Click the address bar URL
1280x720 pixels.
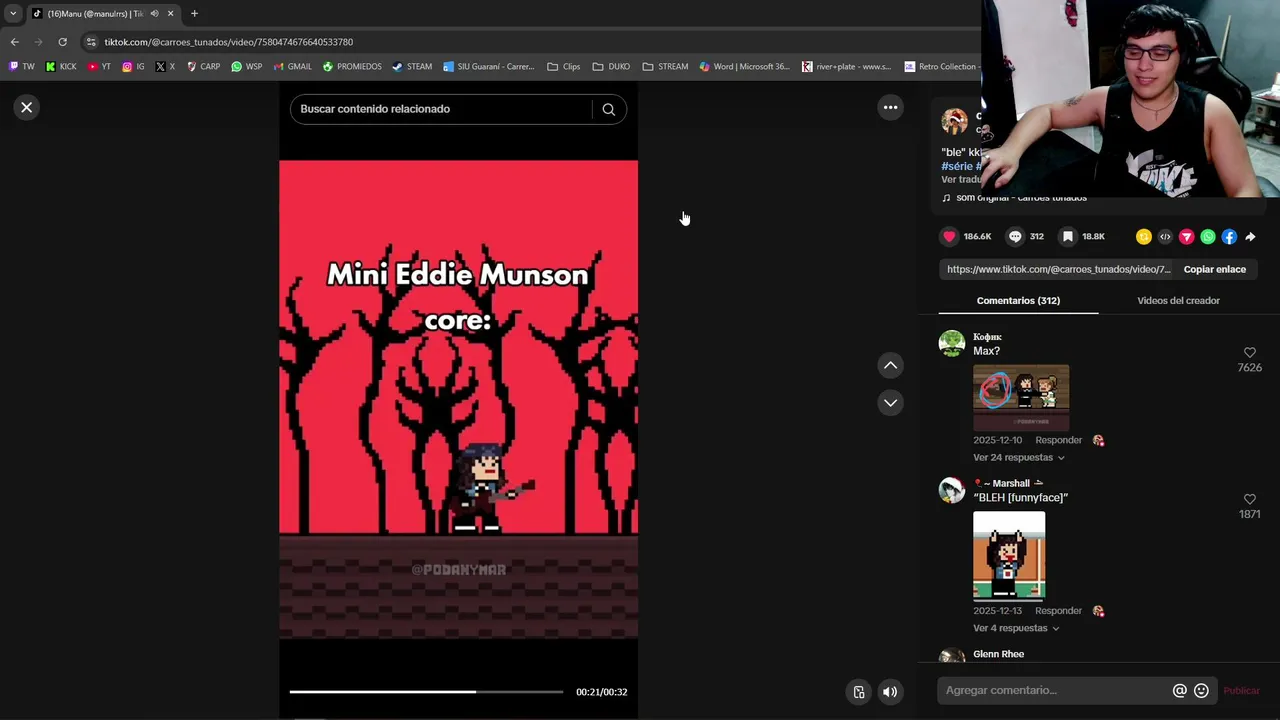pyautogui.click(x=229, y=42)
